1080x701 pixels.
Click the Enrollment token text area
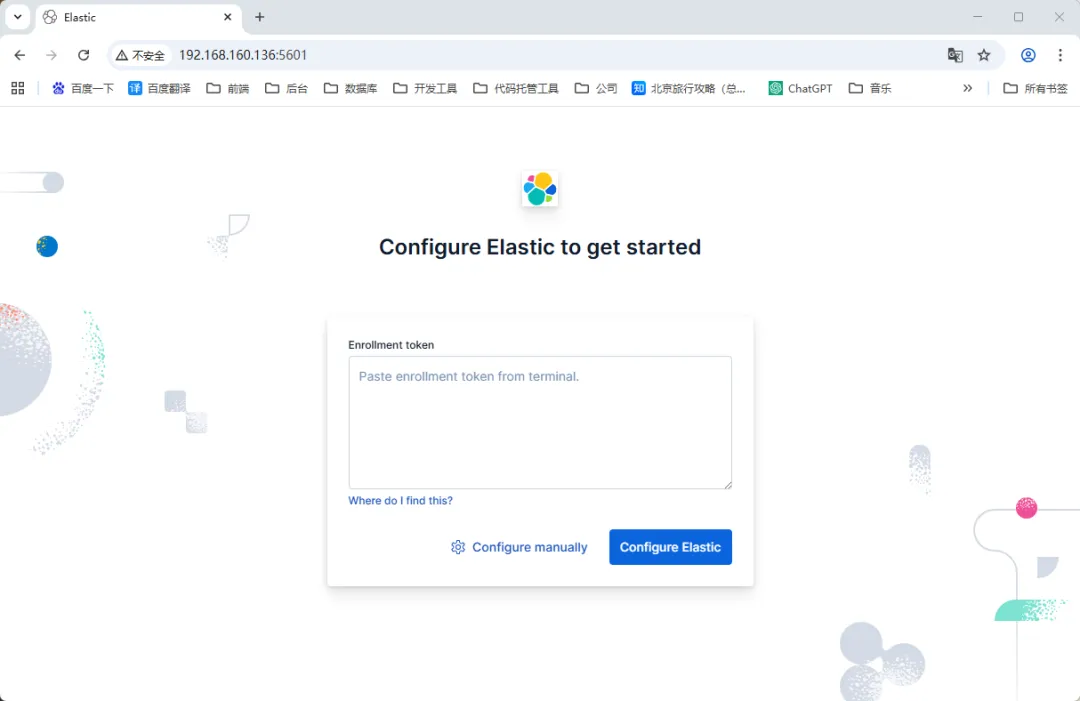coord(540,422)
